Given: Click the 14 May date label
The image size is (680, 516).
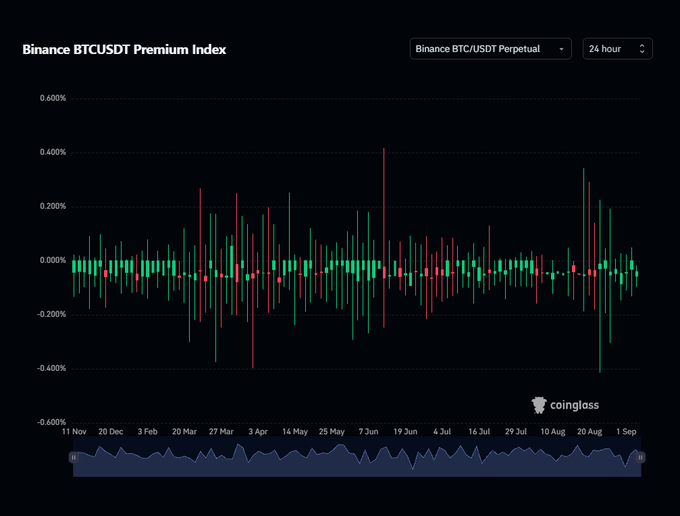Looking at the screenshot, I should (x=295, y=431).
